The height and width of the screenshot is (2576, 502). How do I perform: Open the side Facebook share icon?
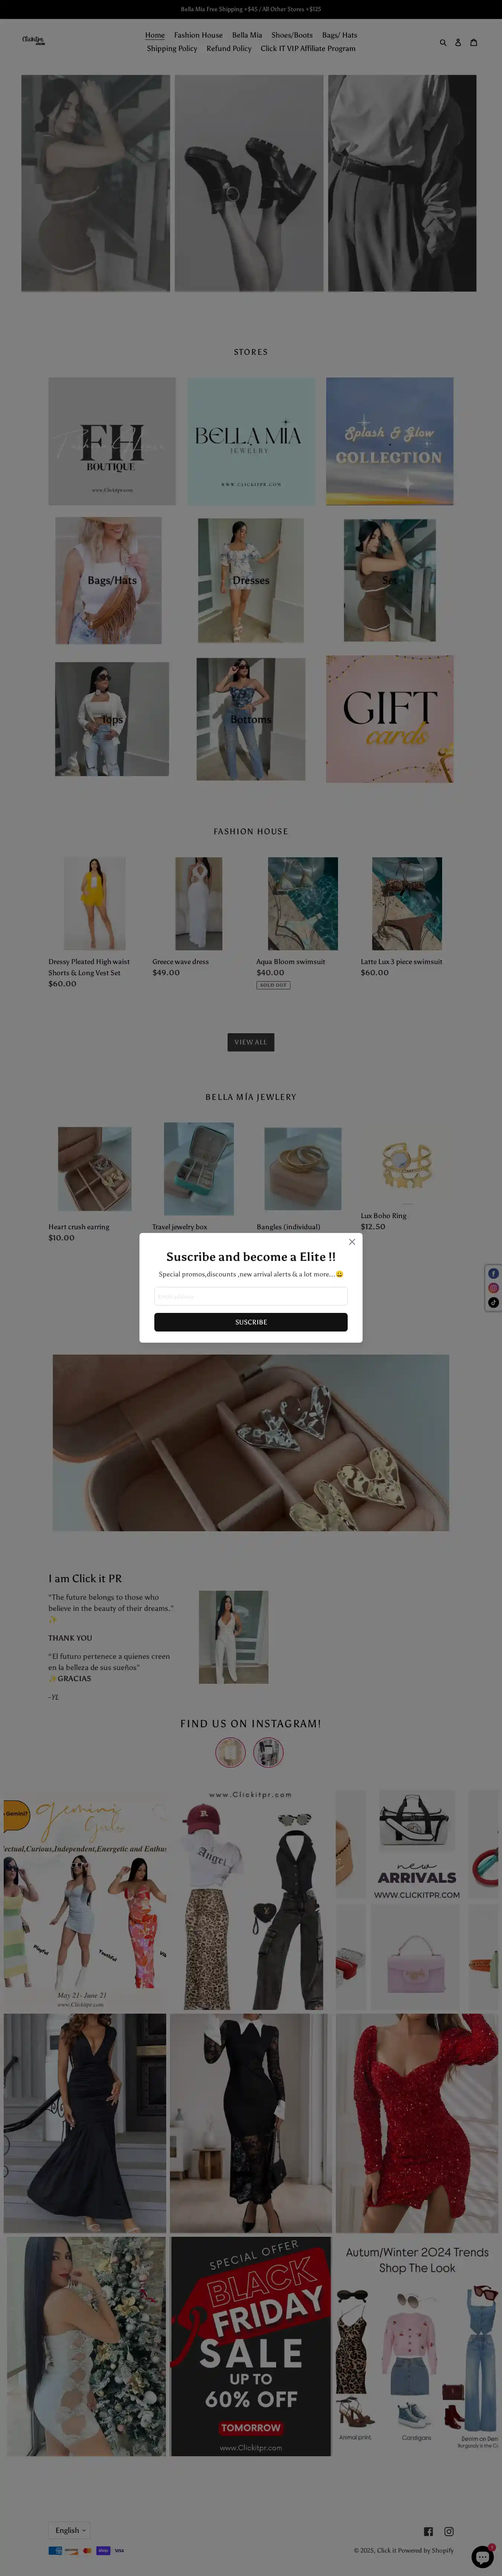493,1273
